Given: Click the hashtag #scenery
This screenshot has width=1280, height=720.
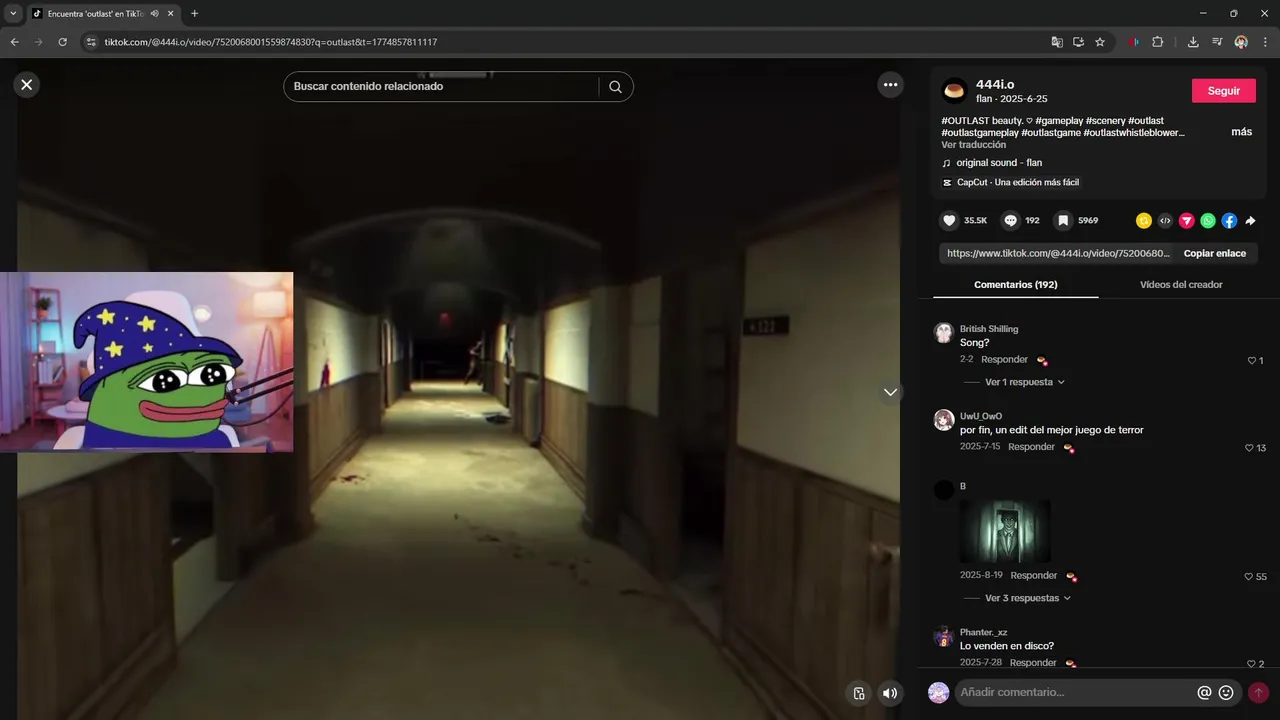Looking at the screenshot, I should point(1105,121).
